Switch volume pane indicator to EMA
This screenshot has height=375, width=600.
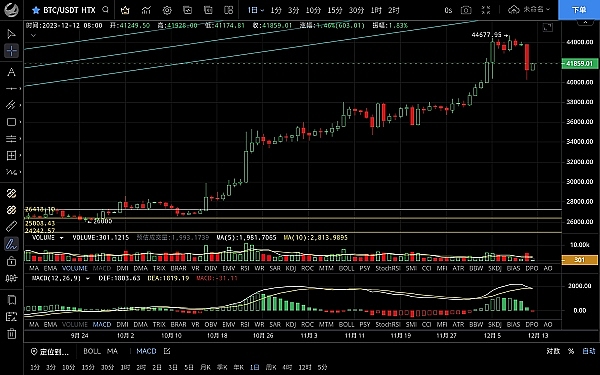click(50, 268)
